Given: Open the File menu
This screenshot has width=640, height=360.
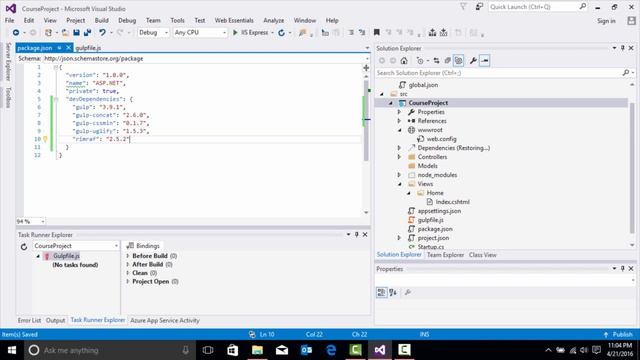Looking at the screenshot, I should [9, 20].
